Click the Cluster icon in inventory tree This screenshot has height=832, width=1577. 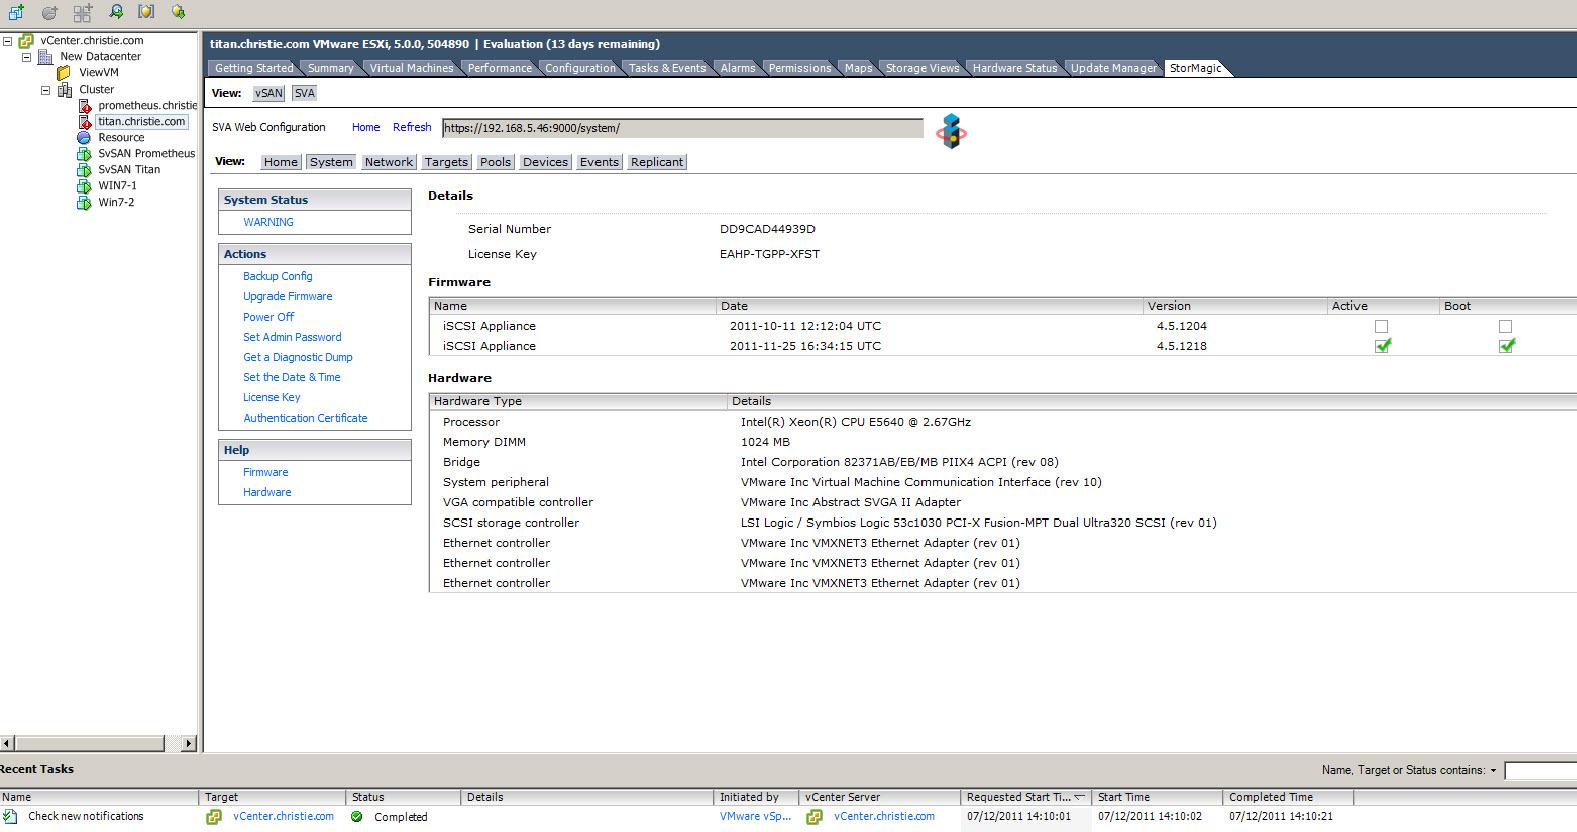64,90
